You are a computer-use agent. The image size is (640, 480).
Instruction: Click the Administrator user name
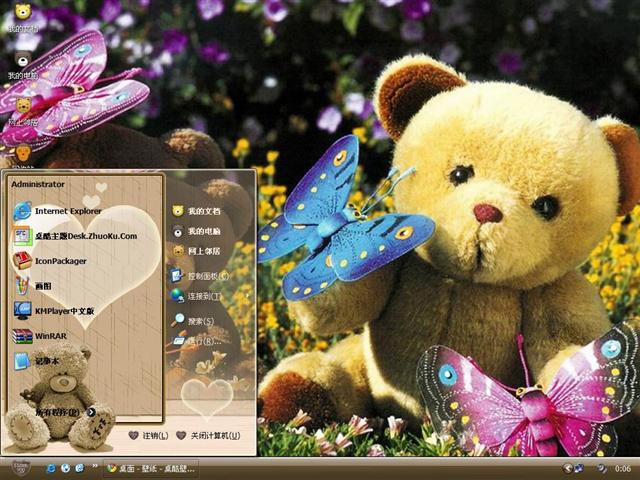tap(38, 184)
